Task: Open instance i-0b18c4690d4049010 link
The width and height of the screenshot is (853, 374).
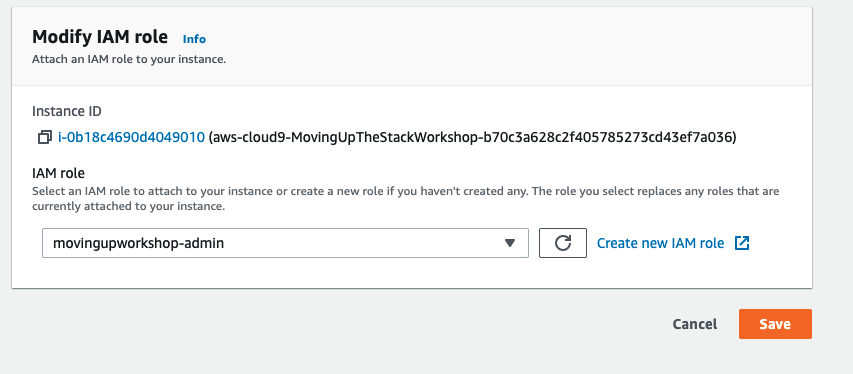Action: (x=131, y=138)
